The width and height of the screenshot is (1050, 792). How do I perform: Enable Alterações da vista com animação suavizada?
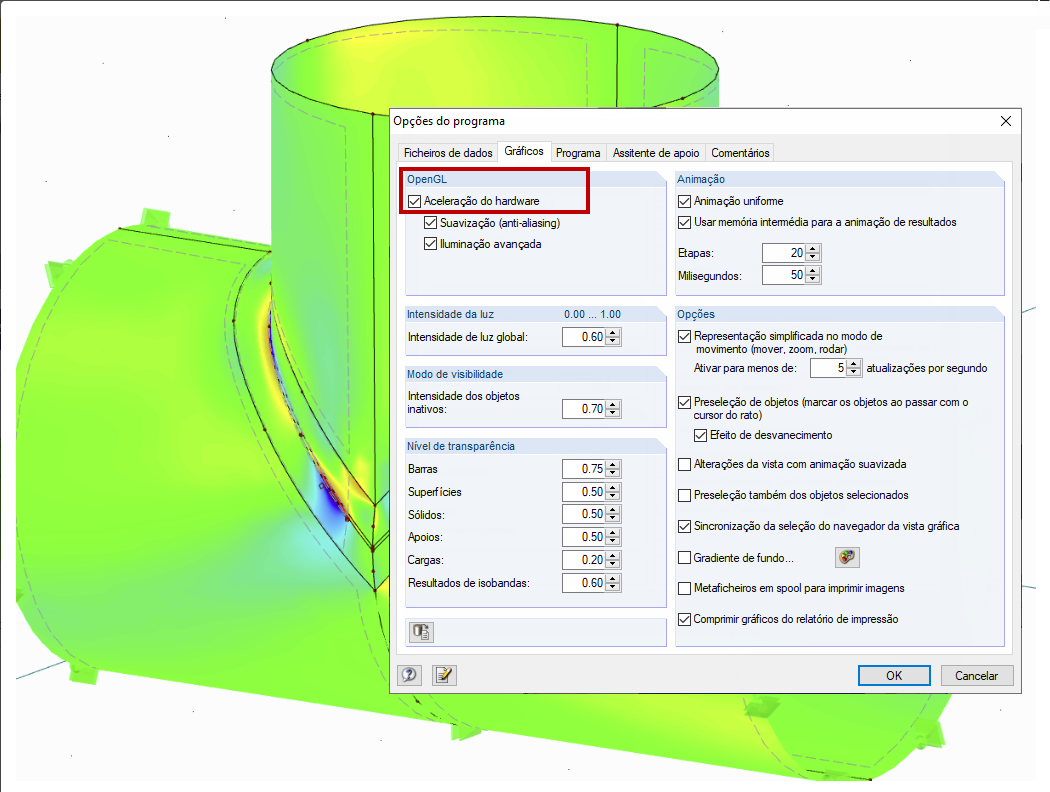[684, 464]
